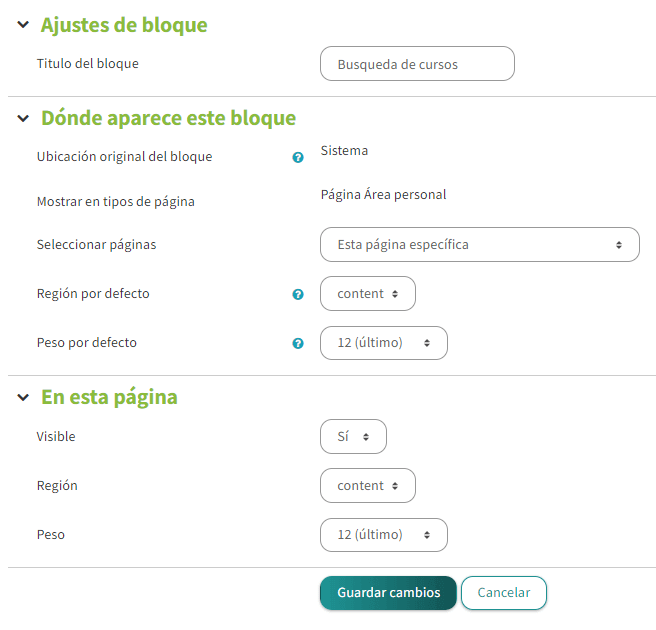Click the Sistema location text
This screenshot has height=630, width=656.
click(344, 151)
